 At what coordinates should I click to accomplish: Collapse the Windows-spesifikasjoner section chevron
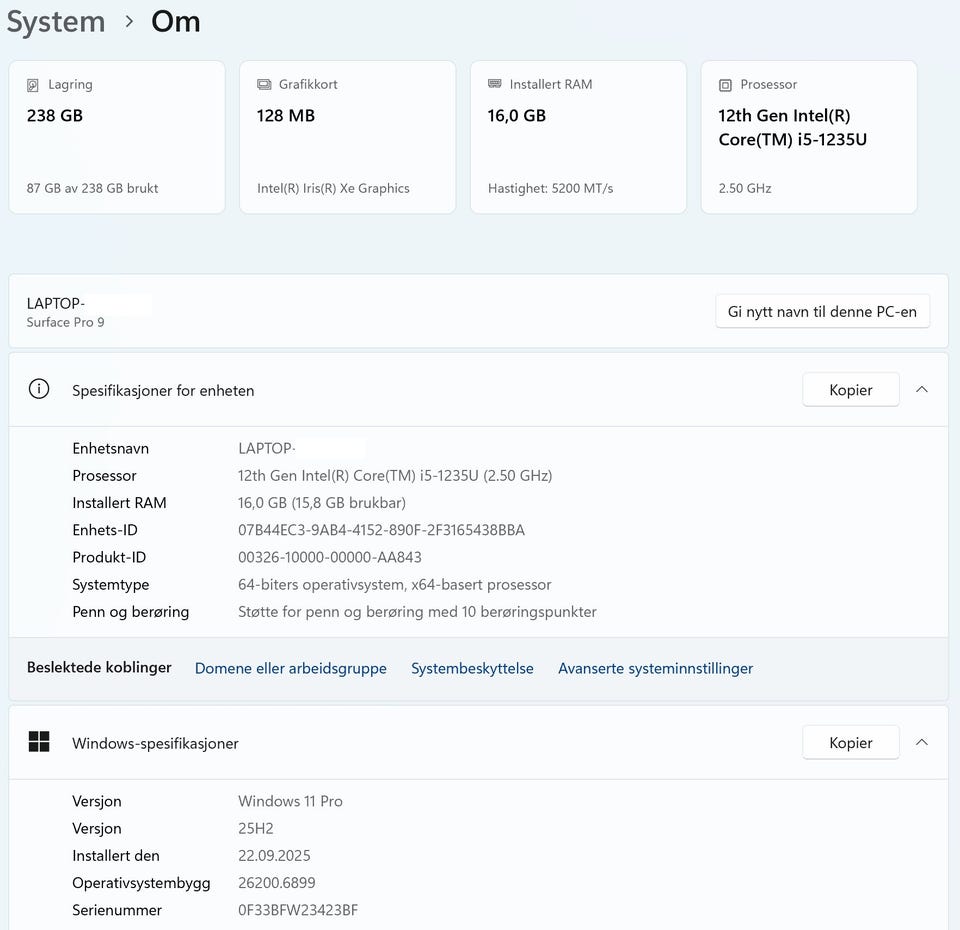[922, 742]
